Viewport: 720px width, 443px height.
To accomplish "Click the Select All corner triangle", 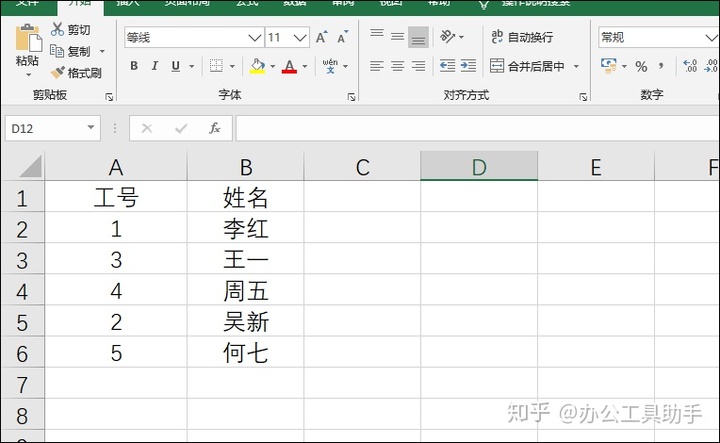I will [x=30, y=166].
